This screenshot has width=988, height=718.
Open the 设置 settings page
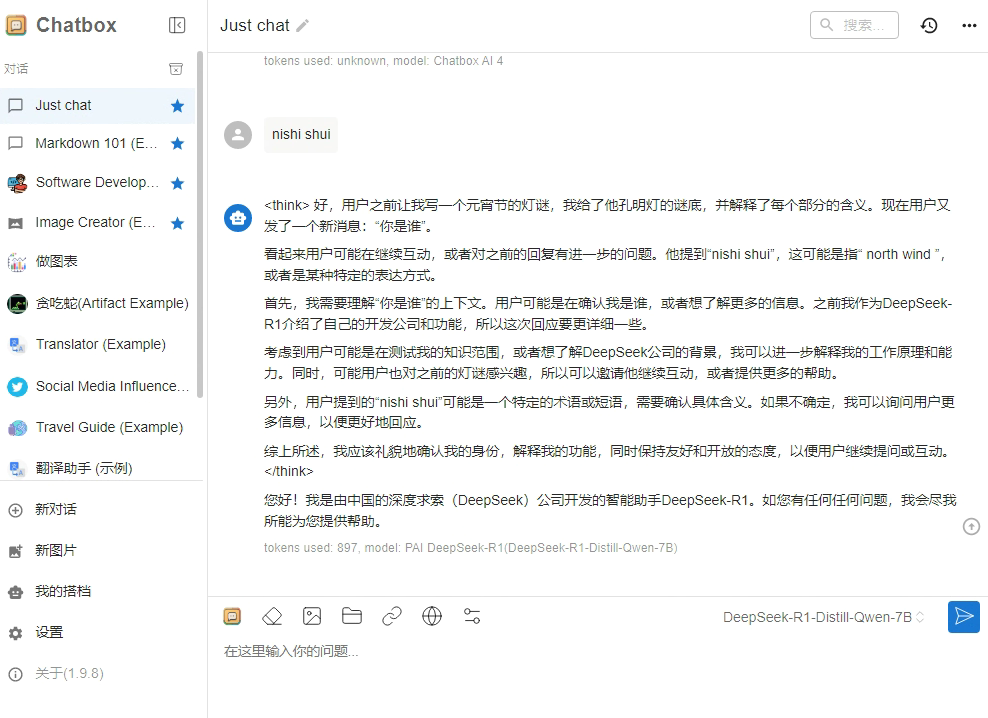pyautogui.click(x=49, y=632)
